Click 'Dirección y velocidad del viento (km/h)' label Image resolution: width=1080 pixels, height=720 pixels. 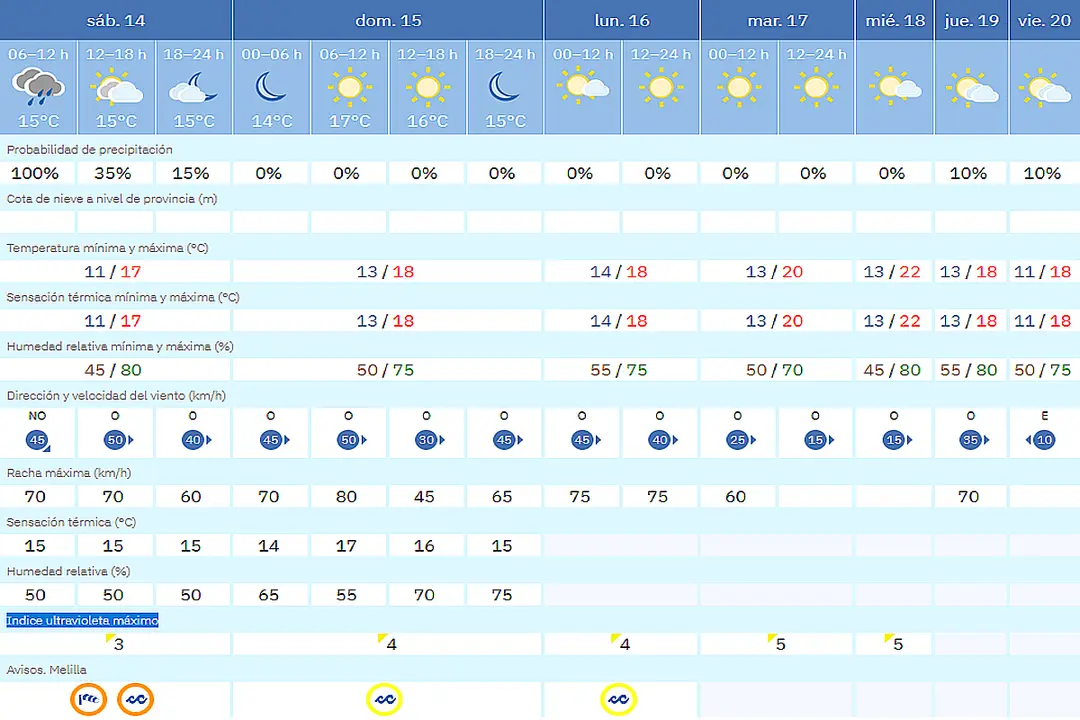pyautogui.click(x=116, y=395)
